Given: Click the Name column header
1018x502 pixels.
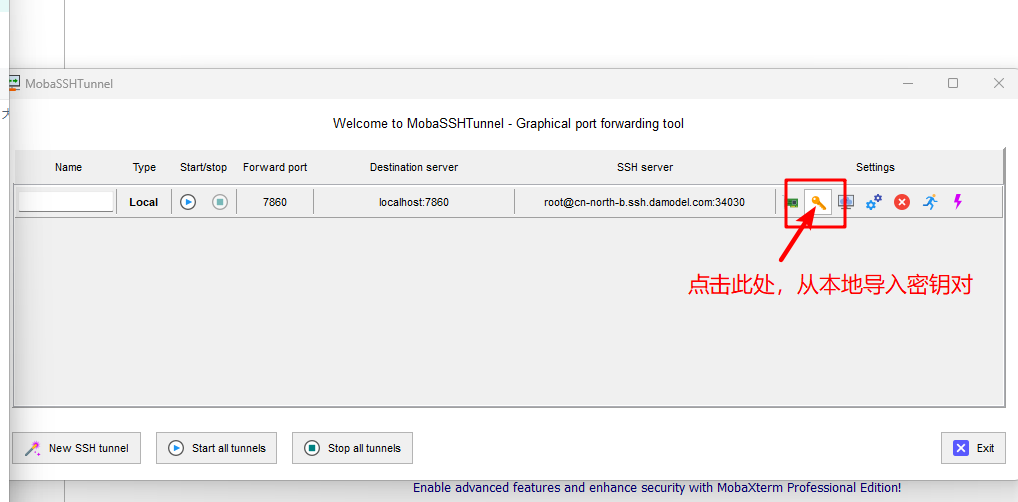Looking at the screenshot, I should point(68,168).
